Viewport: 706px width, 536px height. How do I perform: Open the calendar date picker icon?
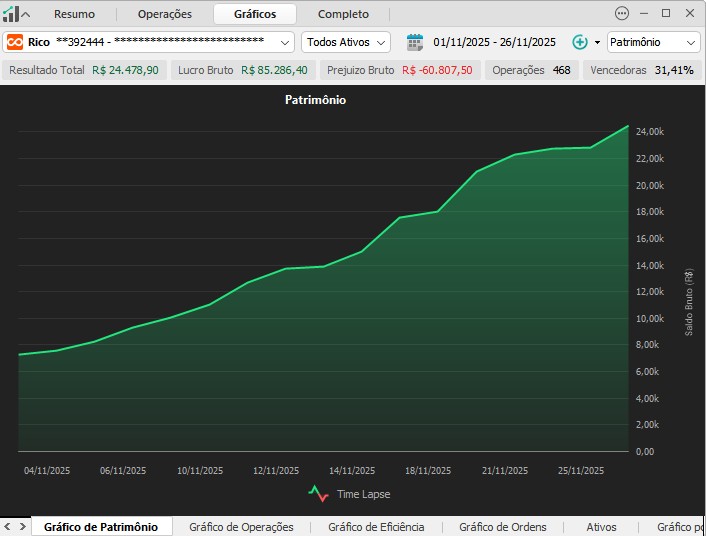[x=415, y=42]
